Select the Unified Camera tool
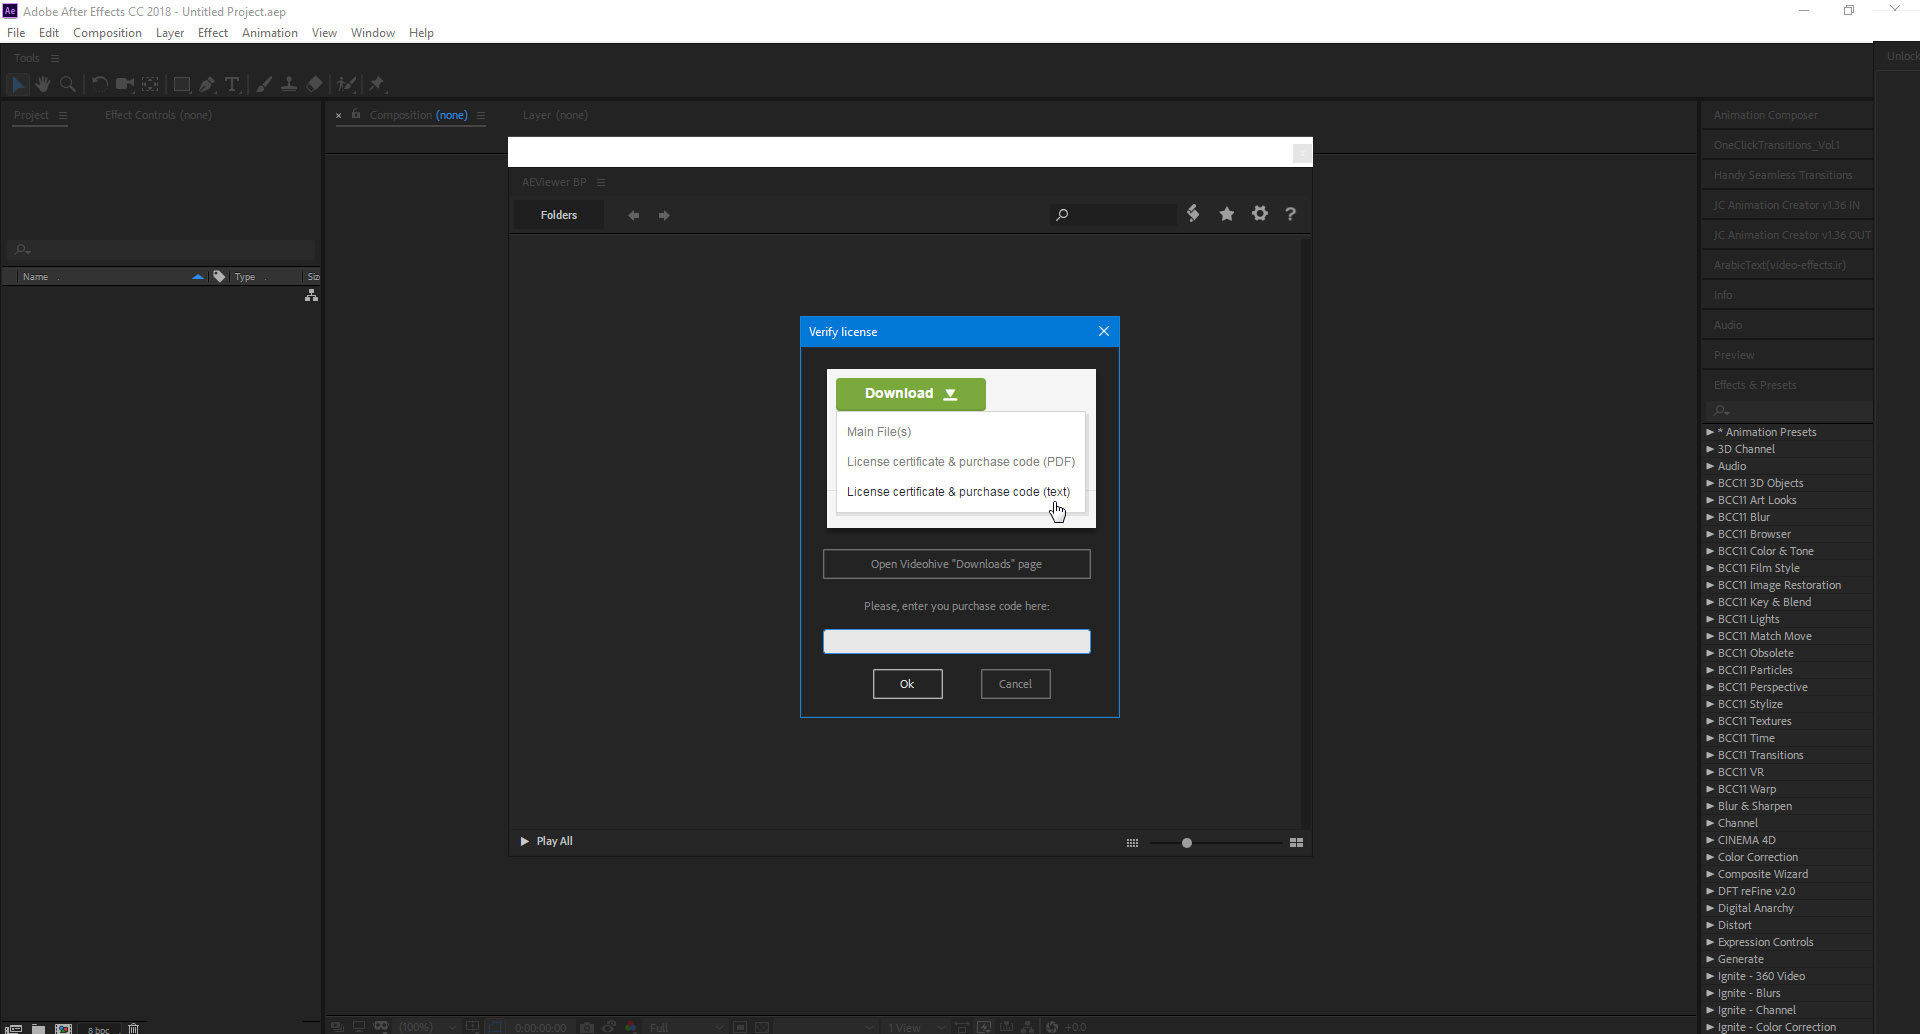 click(125, 85)
